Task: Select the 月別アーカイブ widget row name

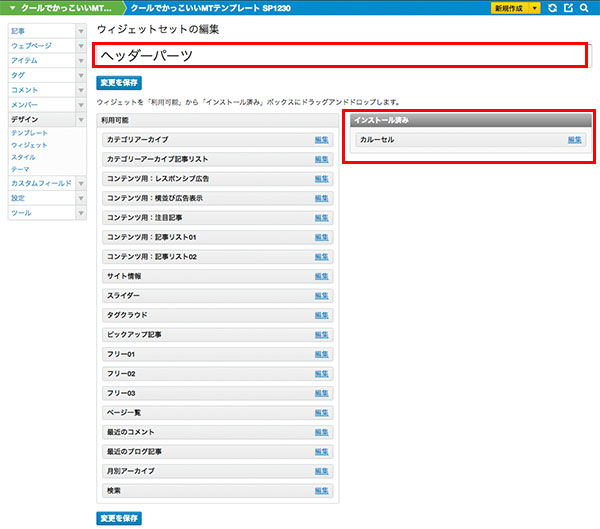Action: pyautogui.click(x=130, y=471)
